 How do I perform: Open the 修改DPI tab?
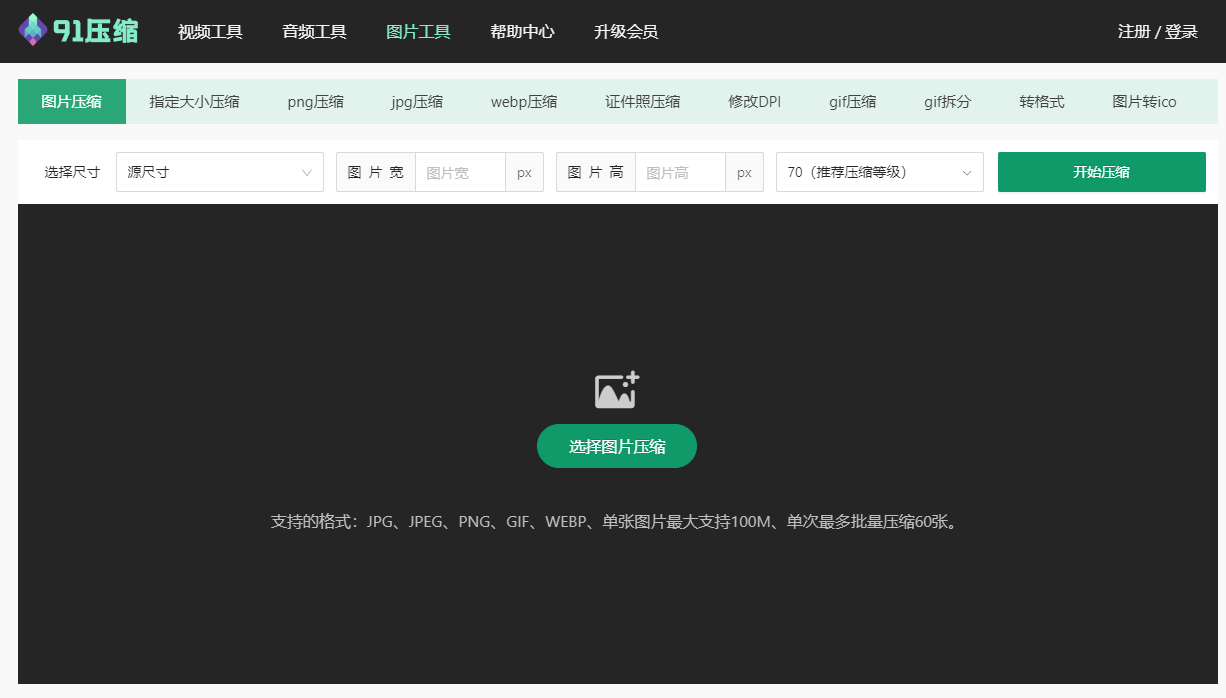click(x=754, y=102)
